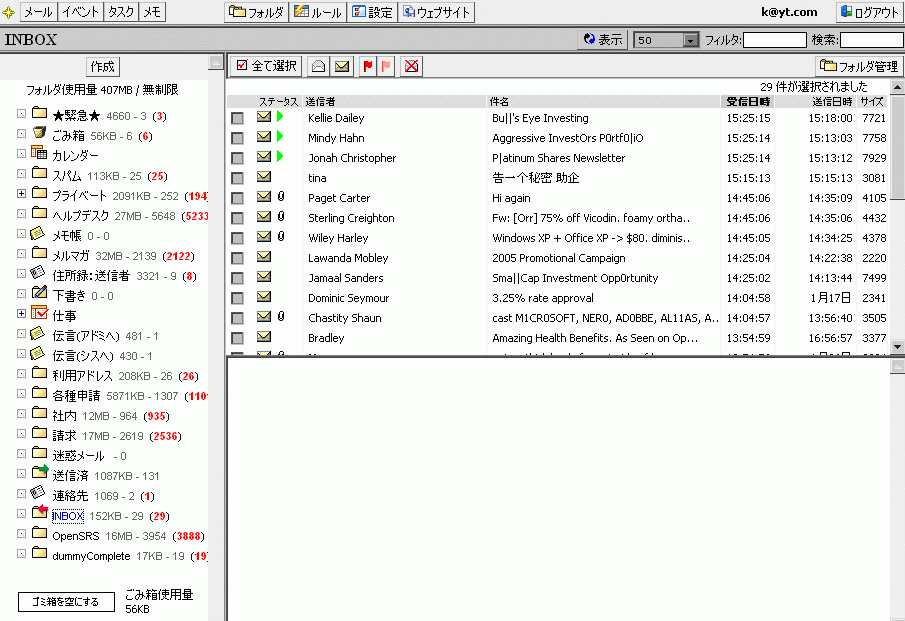905x621 pixels.
Task: Click the yellow star icon at top-left
Action: click(9, 12)
